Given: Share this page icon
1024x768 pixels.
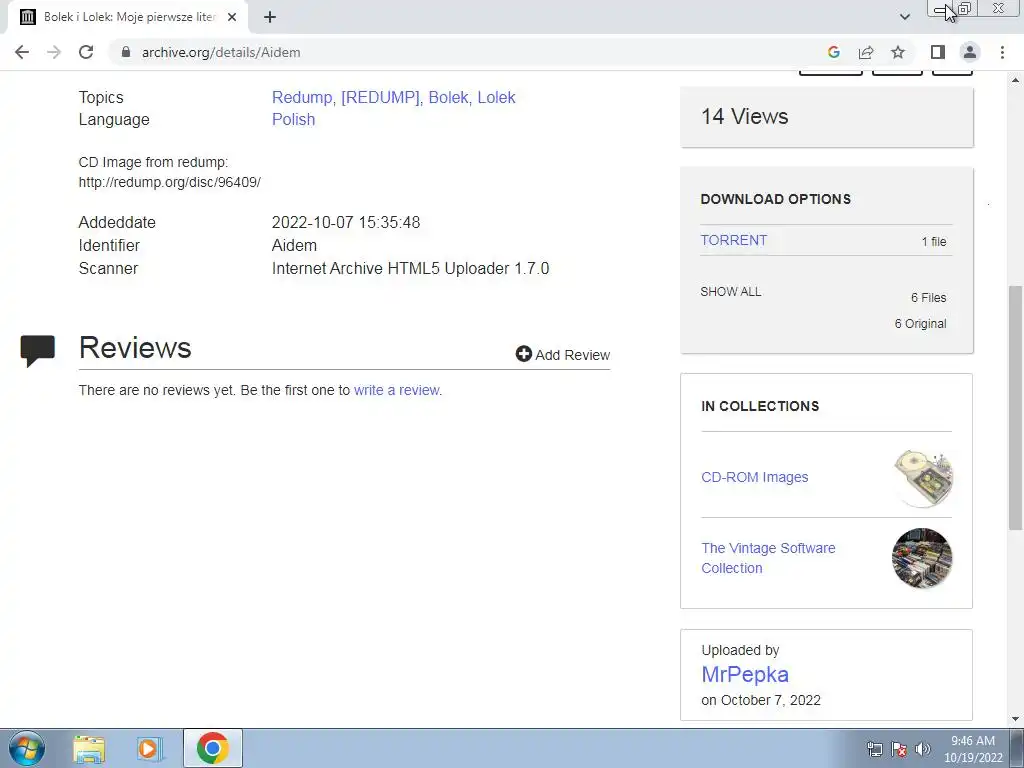Looking at the screenshot, I should 866,52.
